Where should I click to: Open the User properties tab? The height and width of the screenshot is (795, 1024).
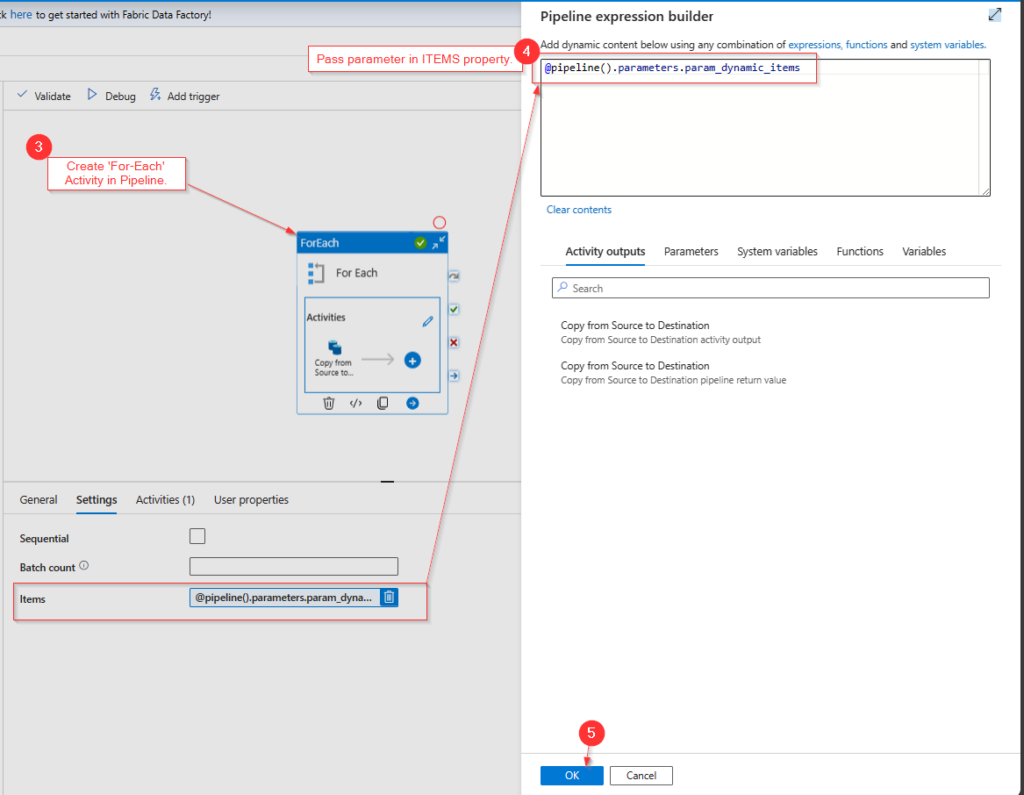pyautogui.click(x=251, y=500)
